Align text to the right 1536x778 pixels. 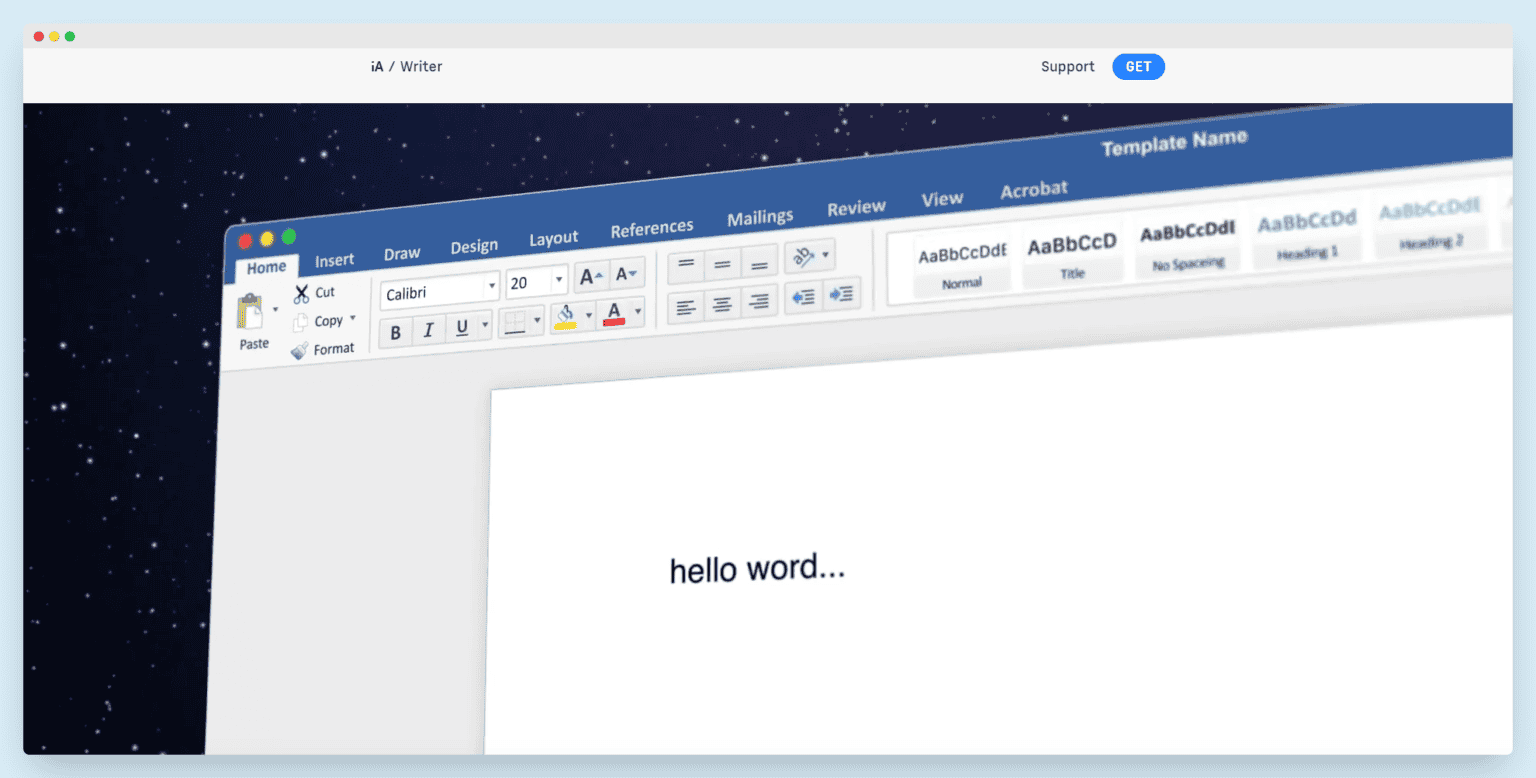click(759, 301)
